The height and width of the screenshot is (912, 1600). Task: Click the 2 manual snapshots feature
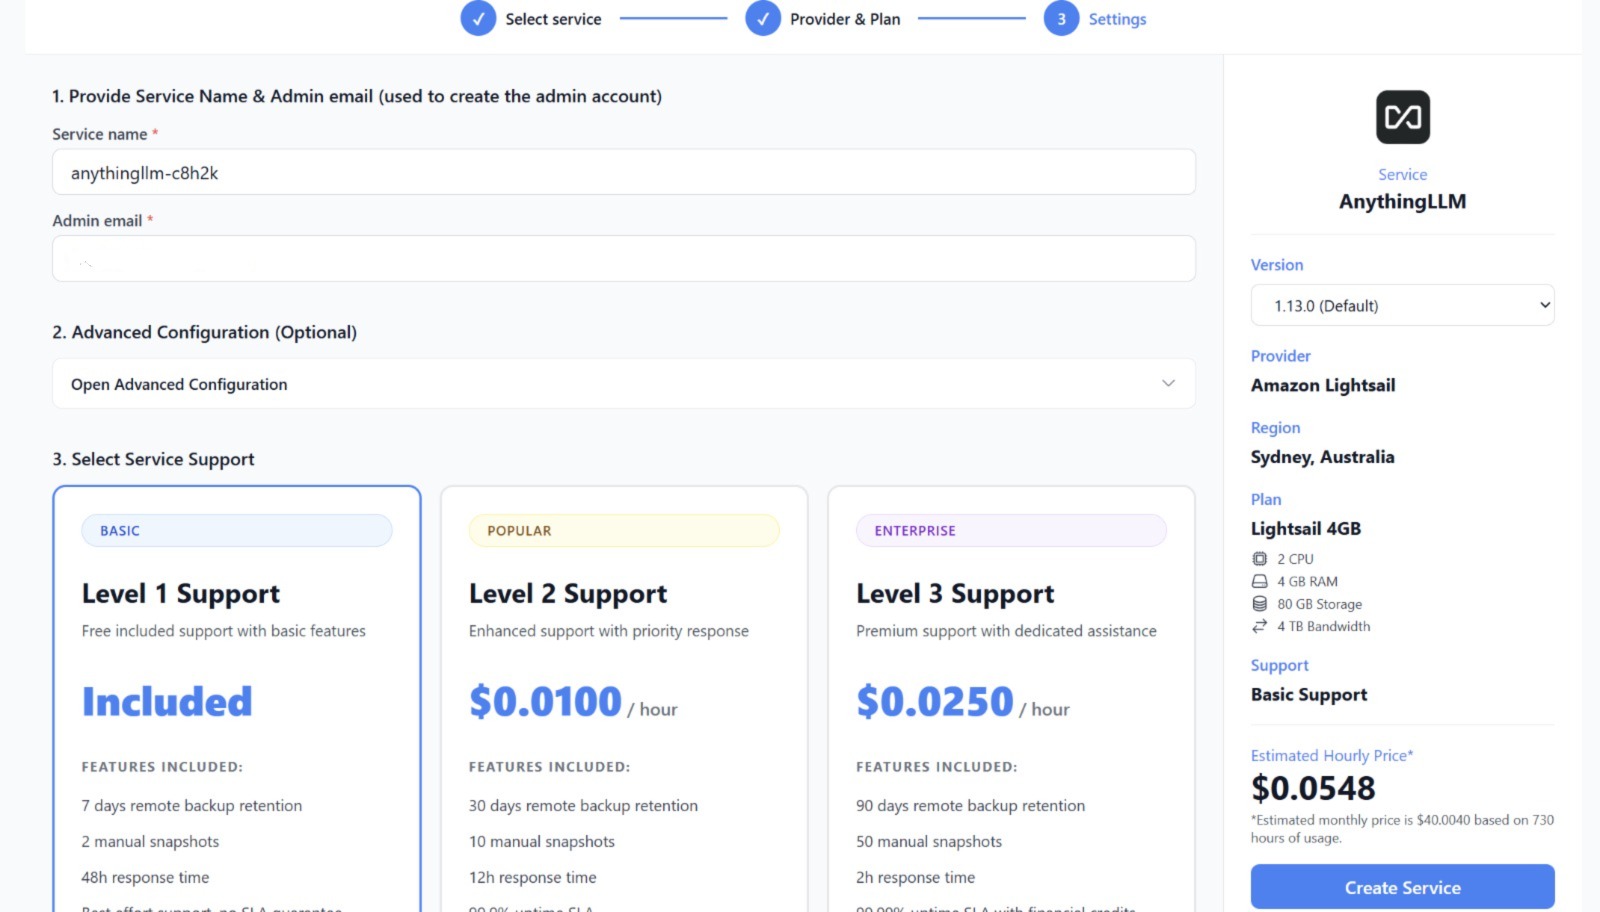[x=150, y=842]
